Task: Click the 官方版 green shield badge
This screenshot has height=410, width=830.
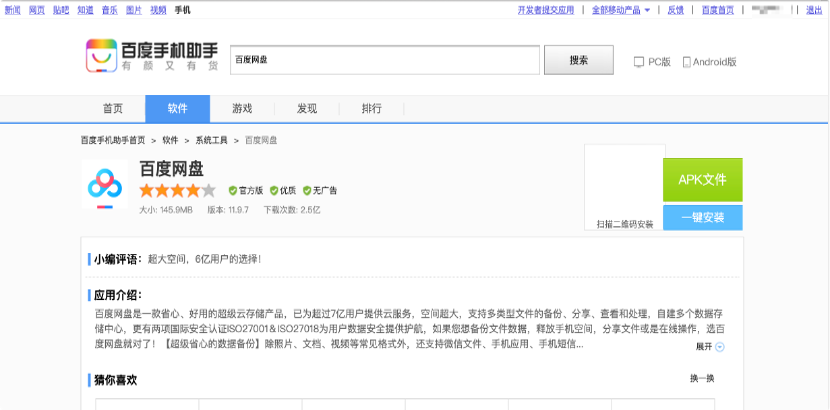Action: [x=232, y=190]
